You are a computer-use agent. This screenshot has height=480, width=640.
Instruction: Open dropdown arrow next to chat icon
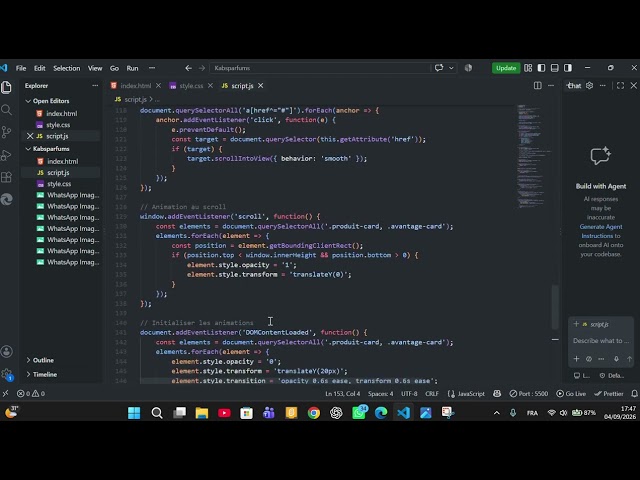(451, 68)
